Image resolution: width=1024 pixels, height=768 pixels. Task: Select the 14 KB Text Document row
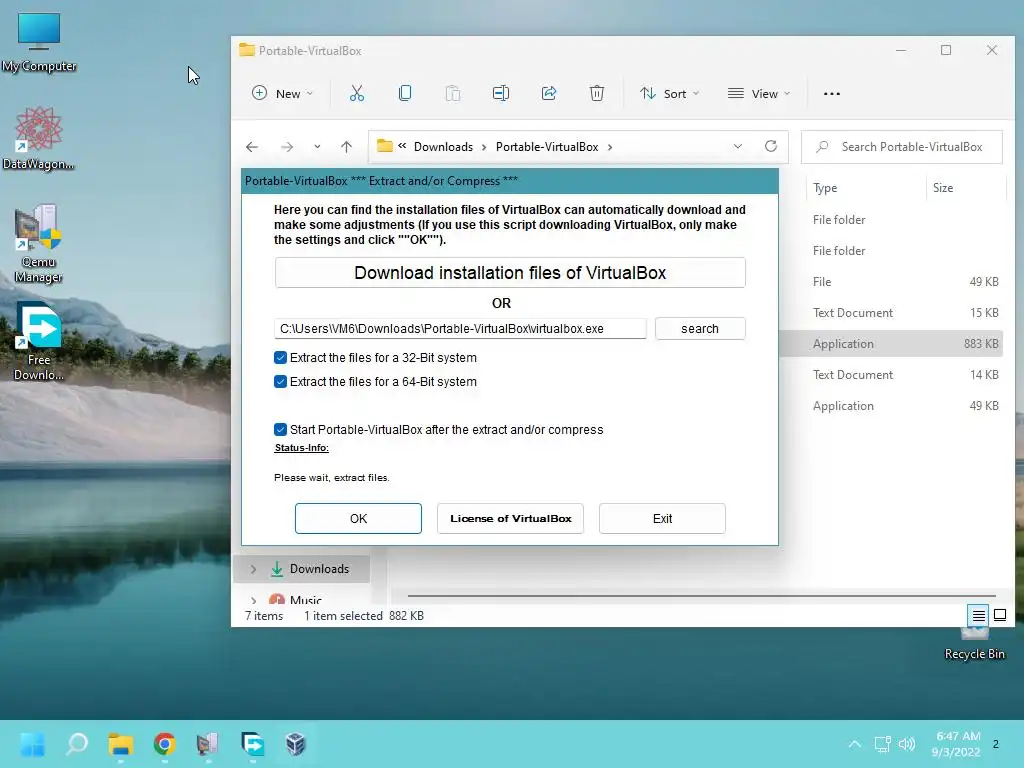[891, 375]
